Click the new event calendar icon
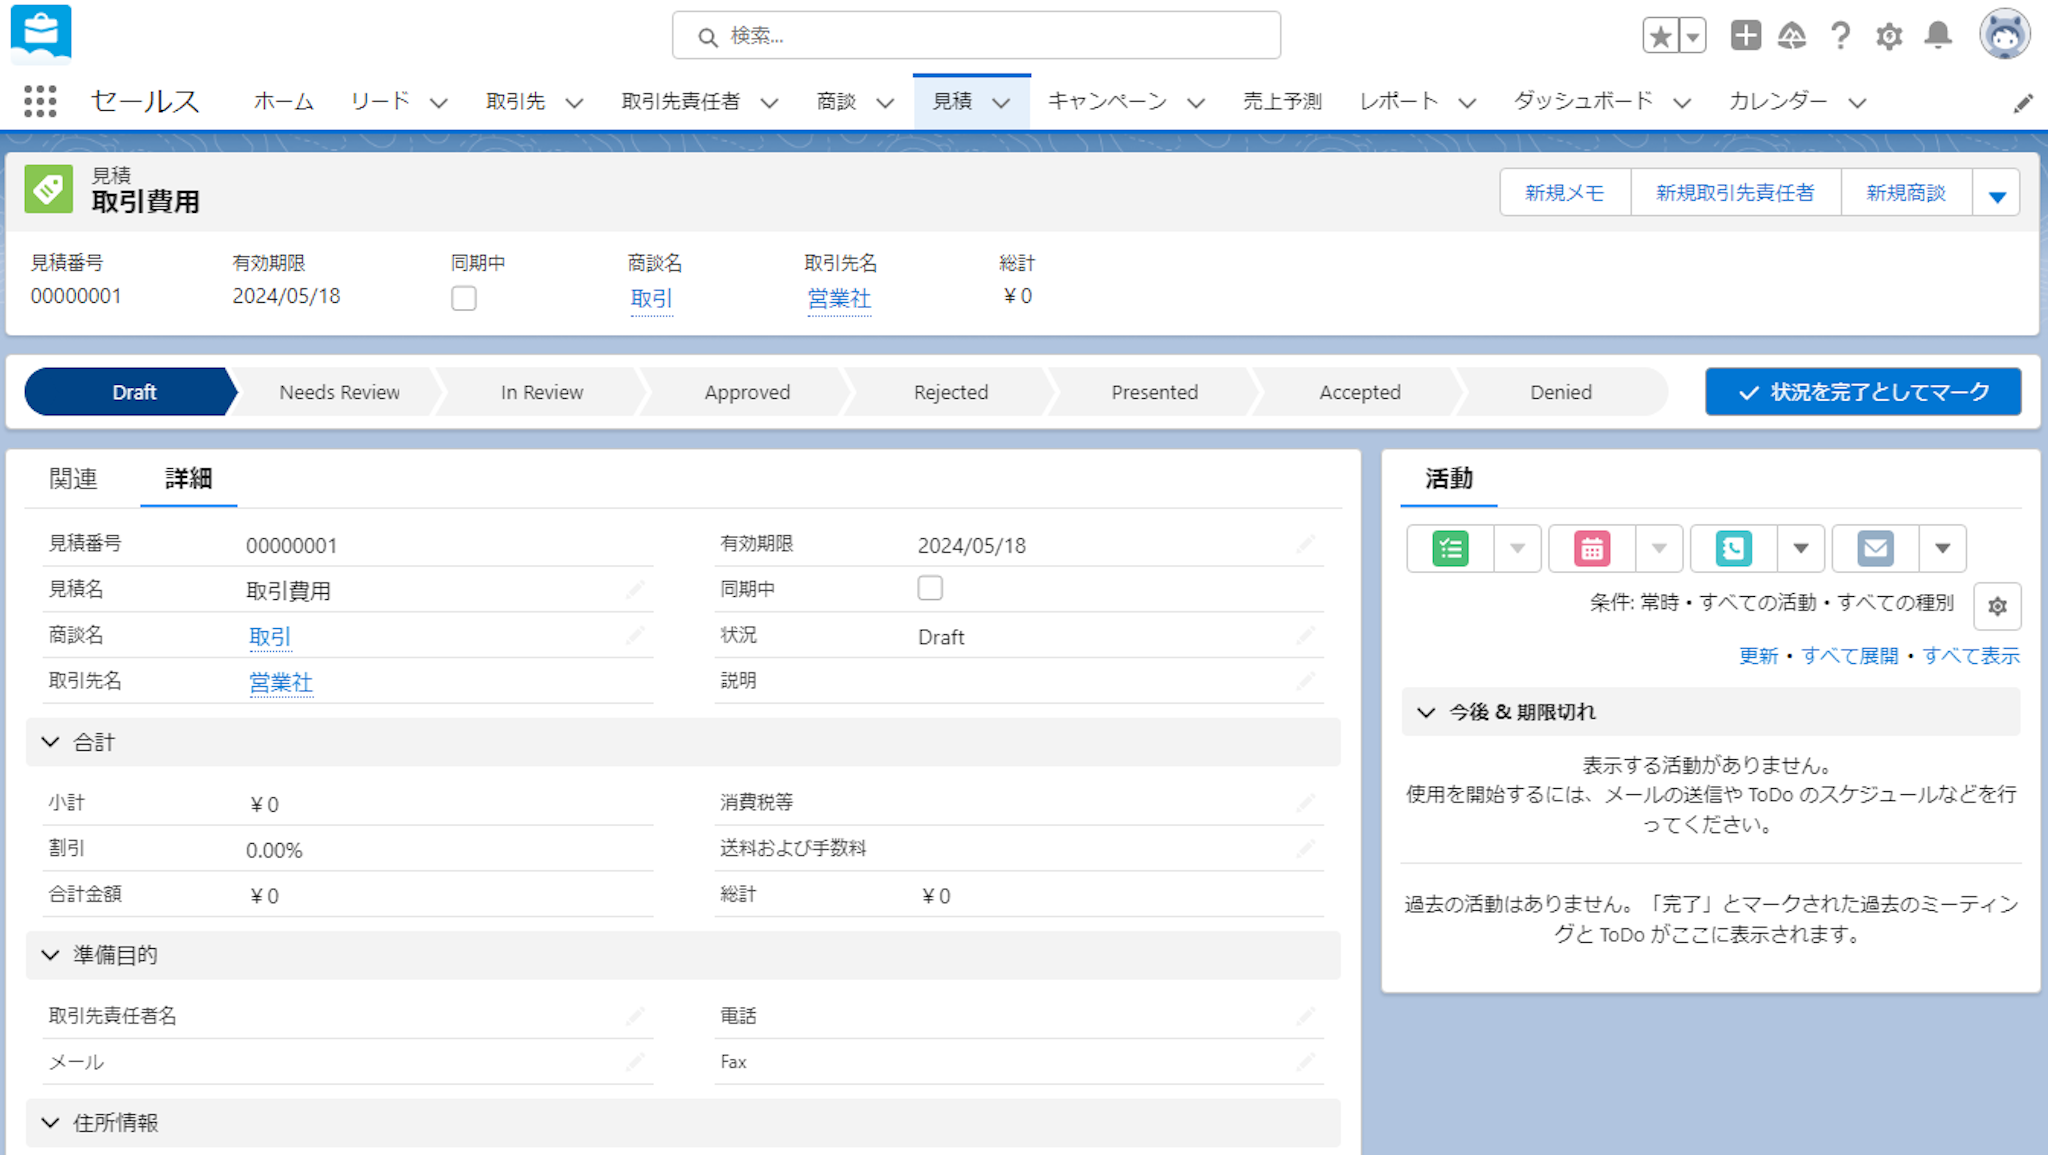Screen dimensions: 2048x1155 (x=1592, y=548)
